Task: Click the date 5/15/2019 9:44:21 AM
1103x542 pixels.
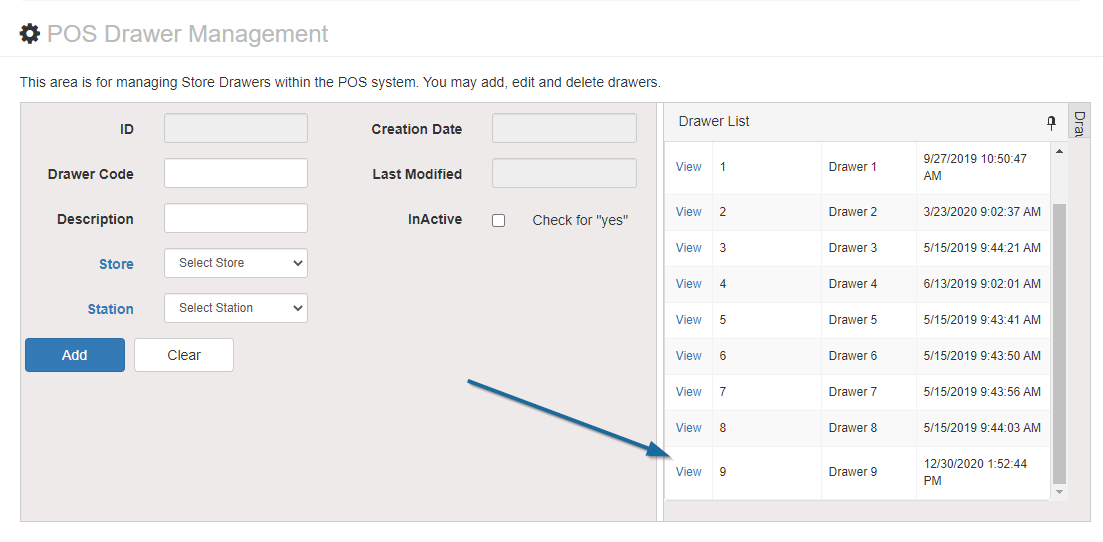Action: [x=982, y=248]
